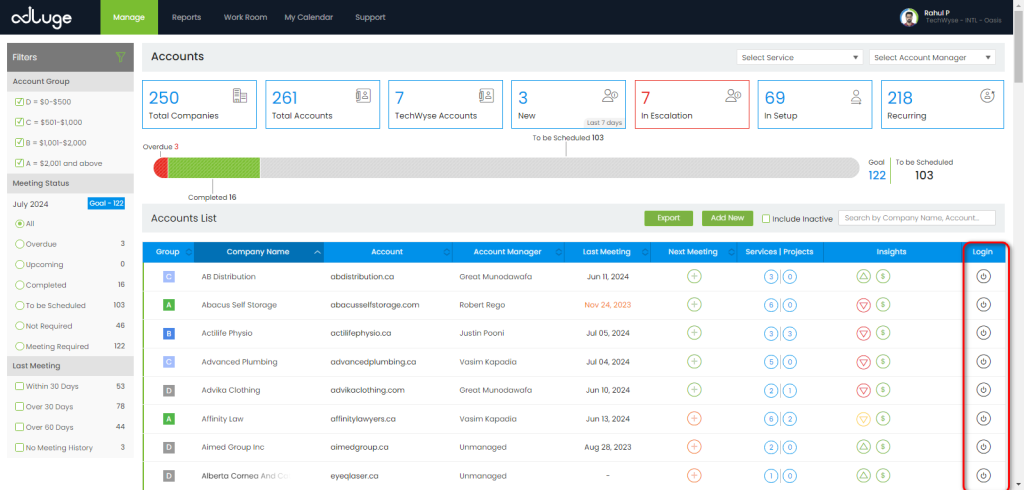
Task: Click the green Export button
Action: pos(668,217)
